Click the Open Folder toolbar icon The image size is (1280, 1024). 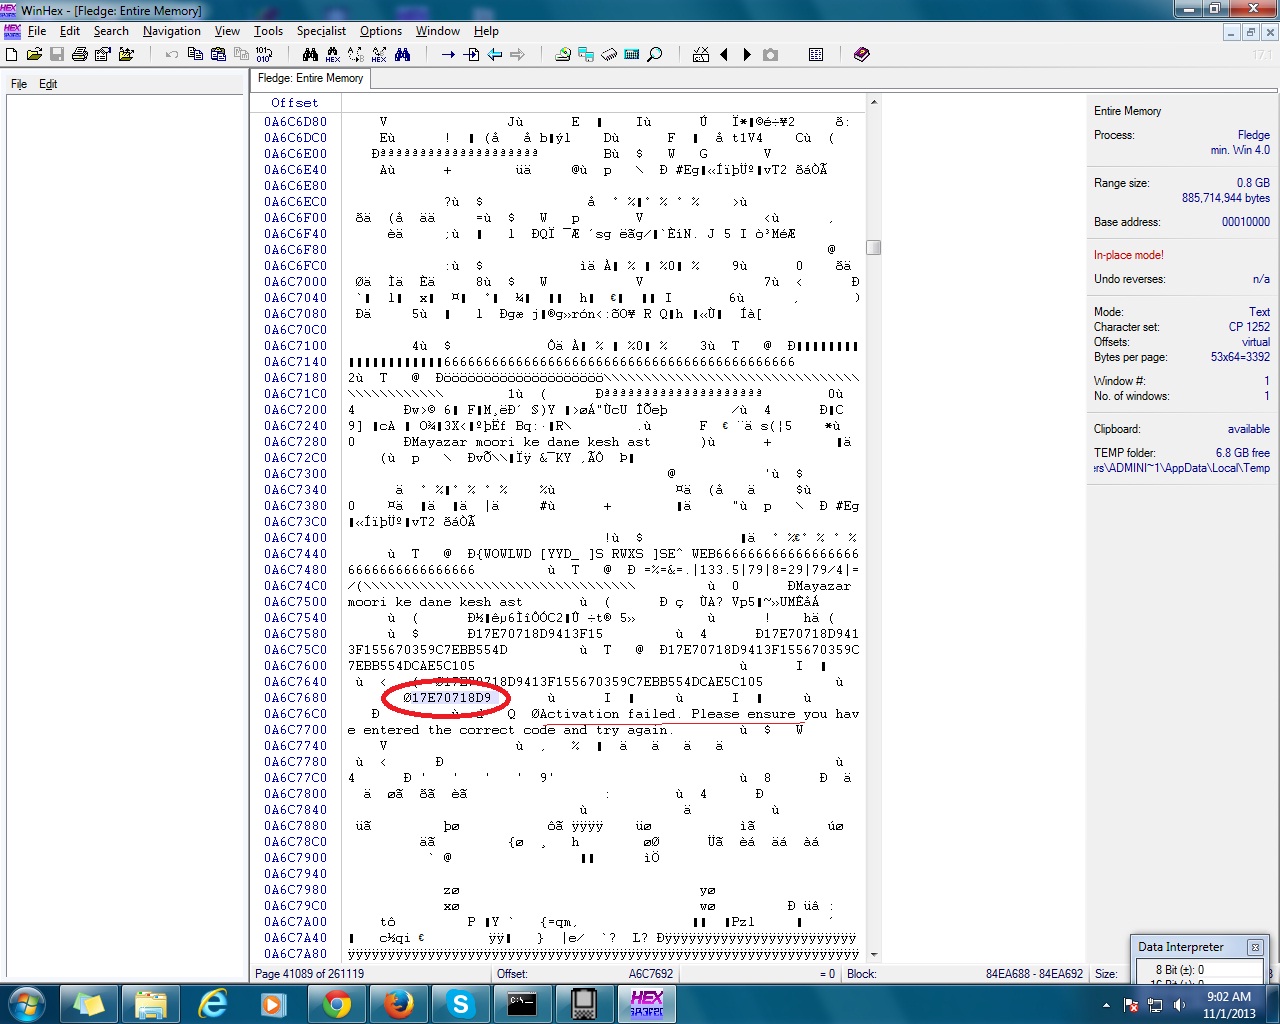126,54
